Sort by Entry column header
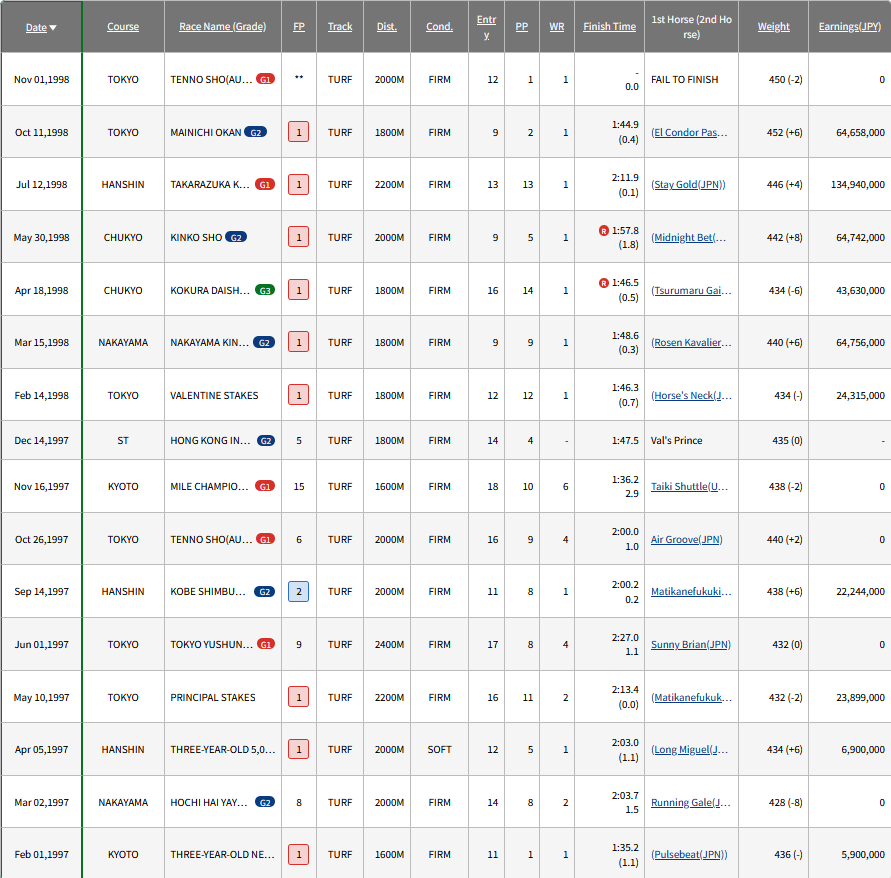Viewport: 891px width, 878px height. tap(486, 27)
